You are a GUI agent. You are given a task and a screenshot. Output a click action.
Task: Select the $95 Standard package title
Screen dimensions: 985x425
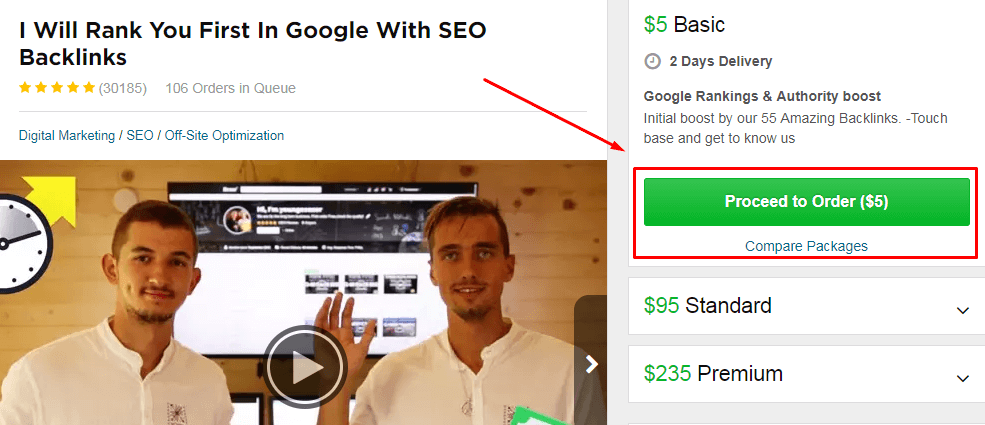(x=707, y=306)
